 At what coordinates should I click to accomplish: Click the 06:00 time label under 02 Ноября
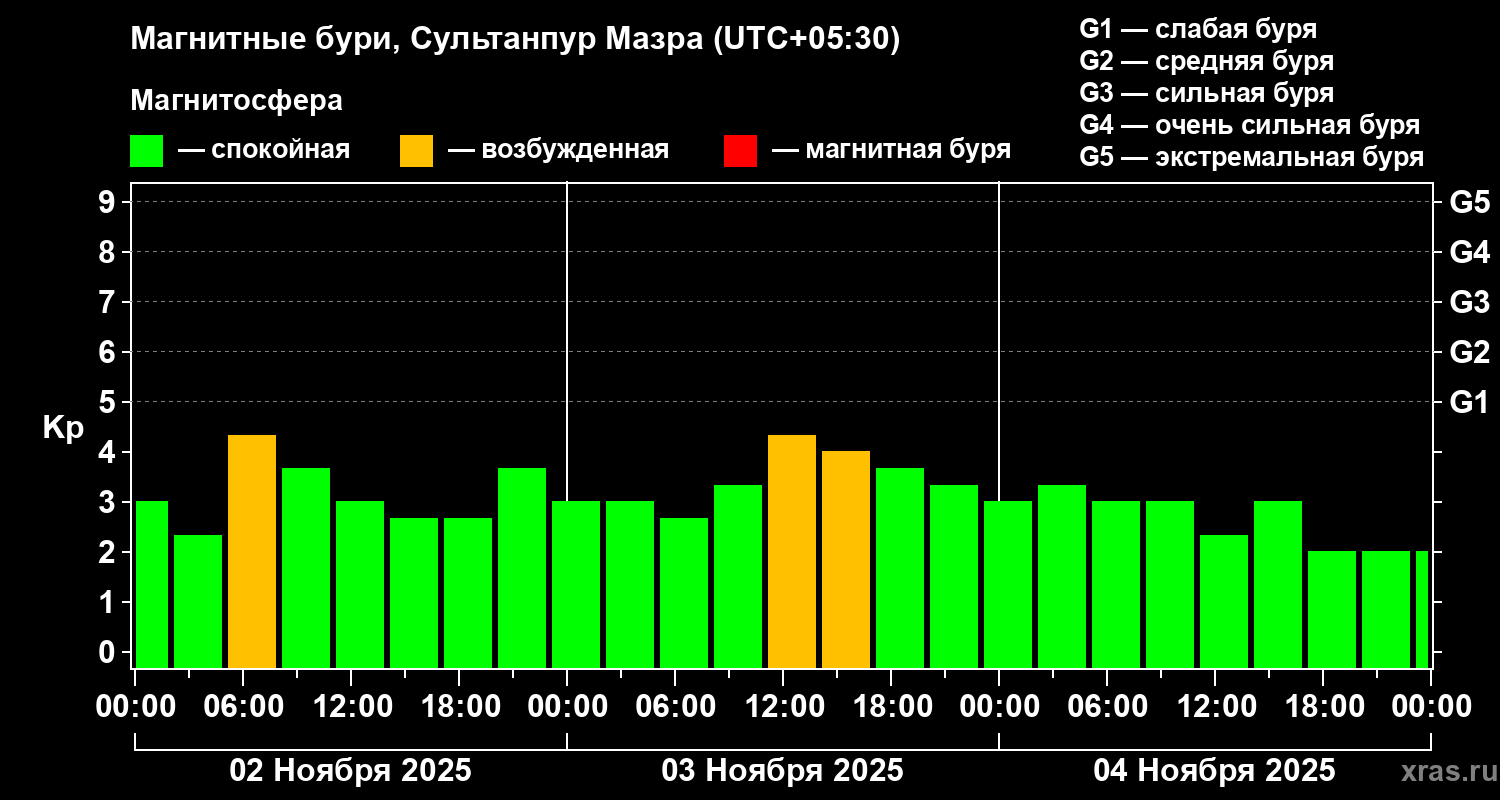click(x=244, y=707)
